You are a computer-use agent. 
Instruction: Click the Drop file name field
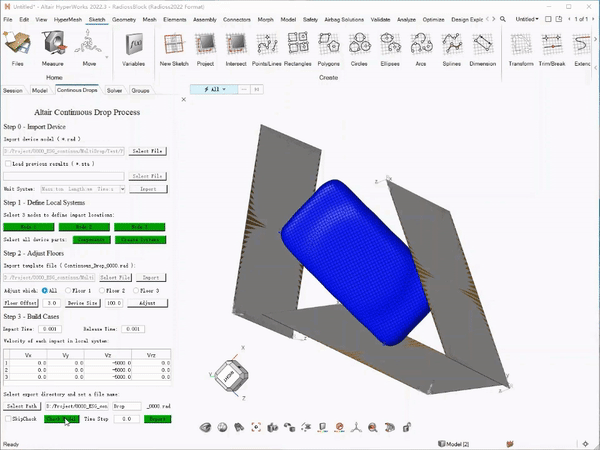pos(127,406)
